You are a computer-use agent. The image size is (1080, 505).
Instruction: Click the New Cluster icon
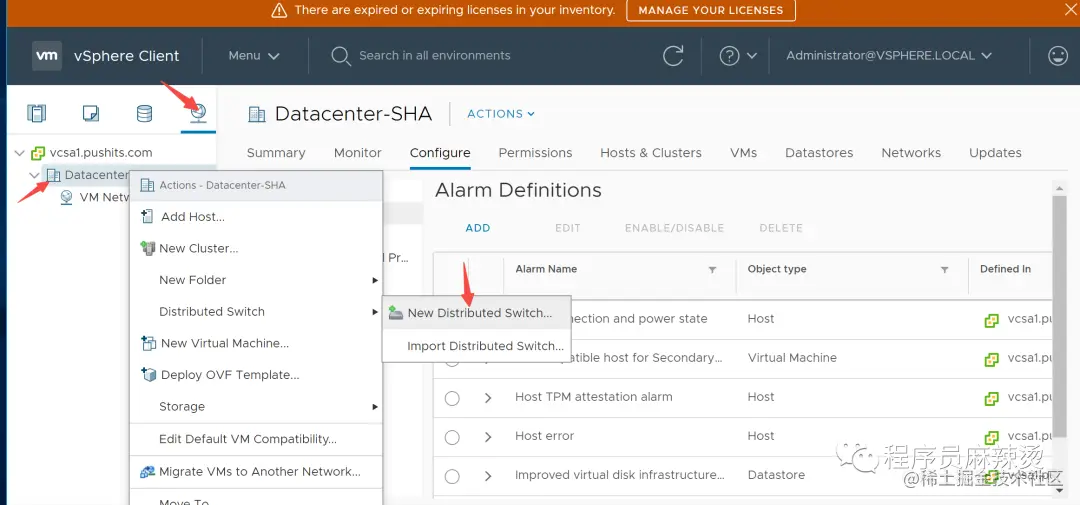pyautogui.click(x=147, y=248)
